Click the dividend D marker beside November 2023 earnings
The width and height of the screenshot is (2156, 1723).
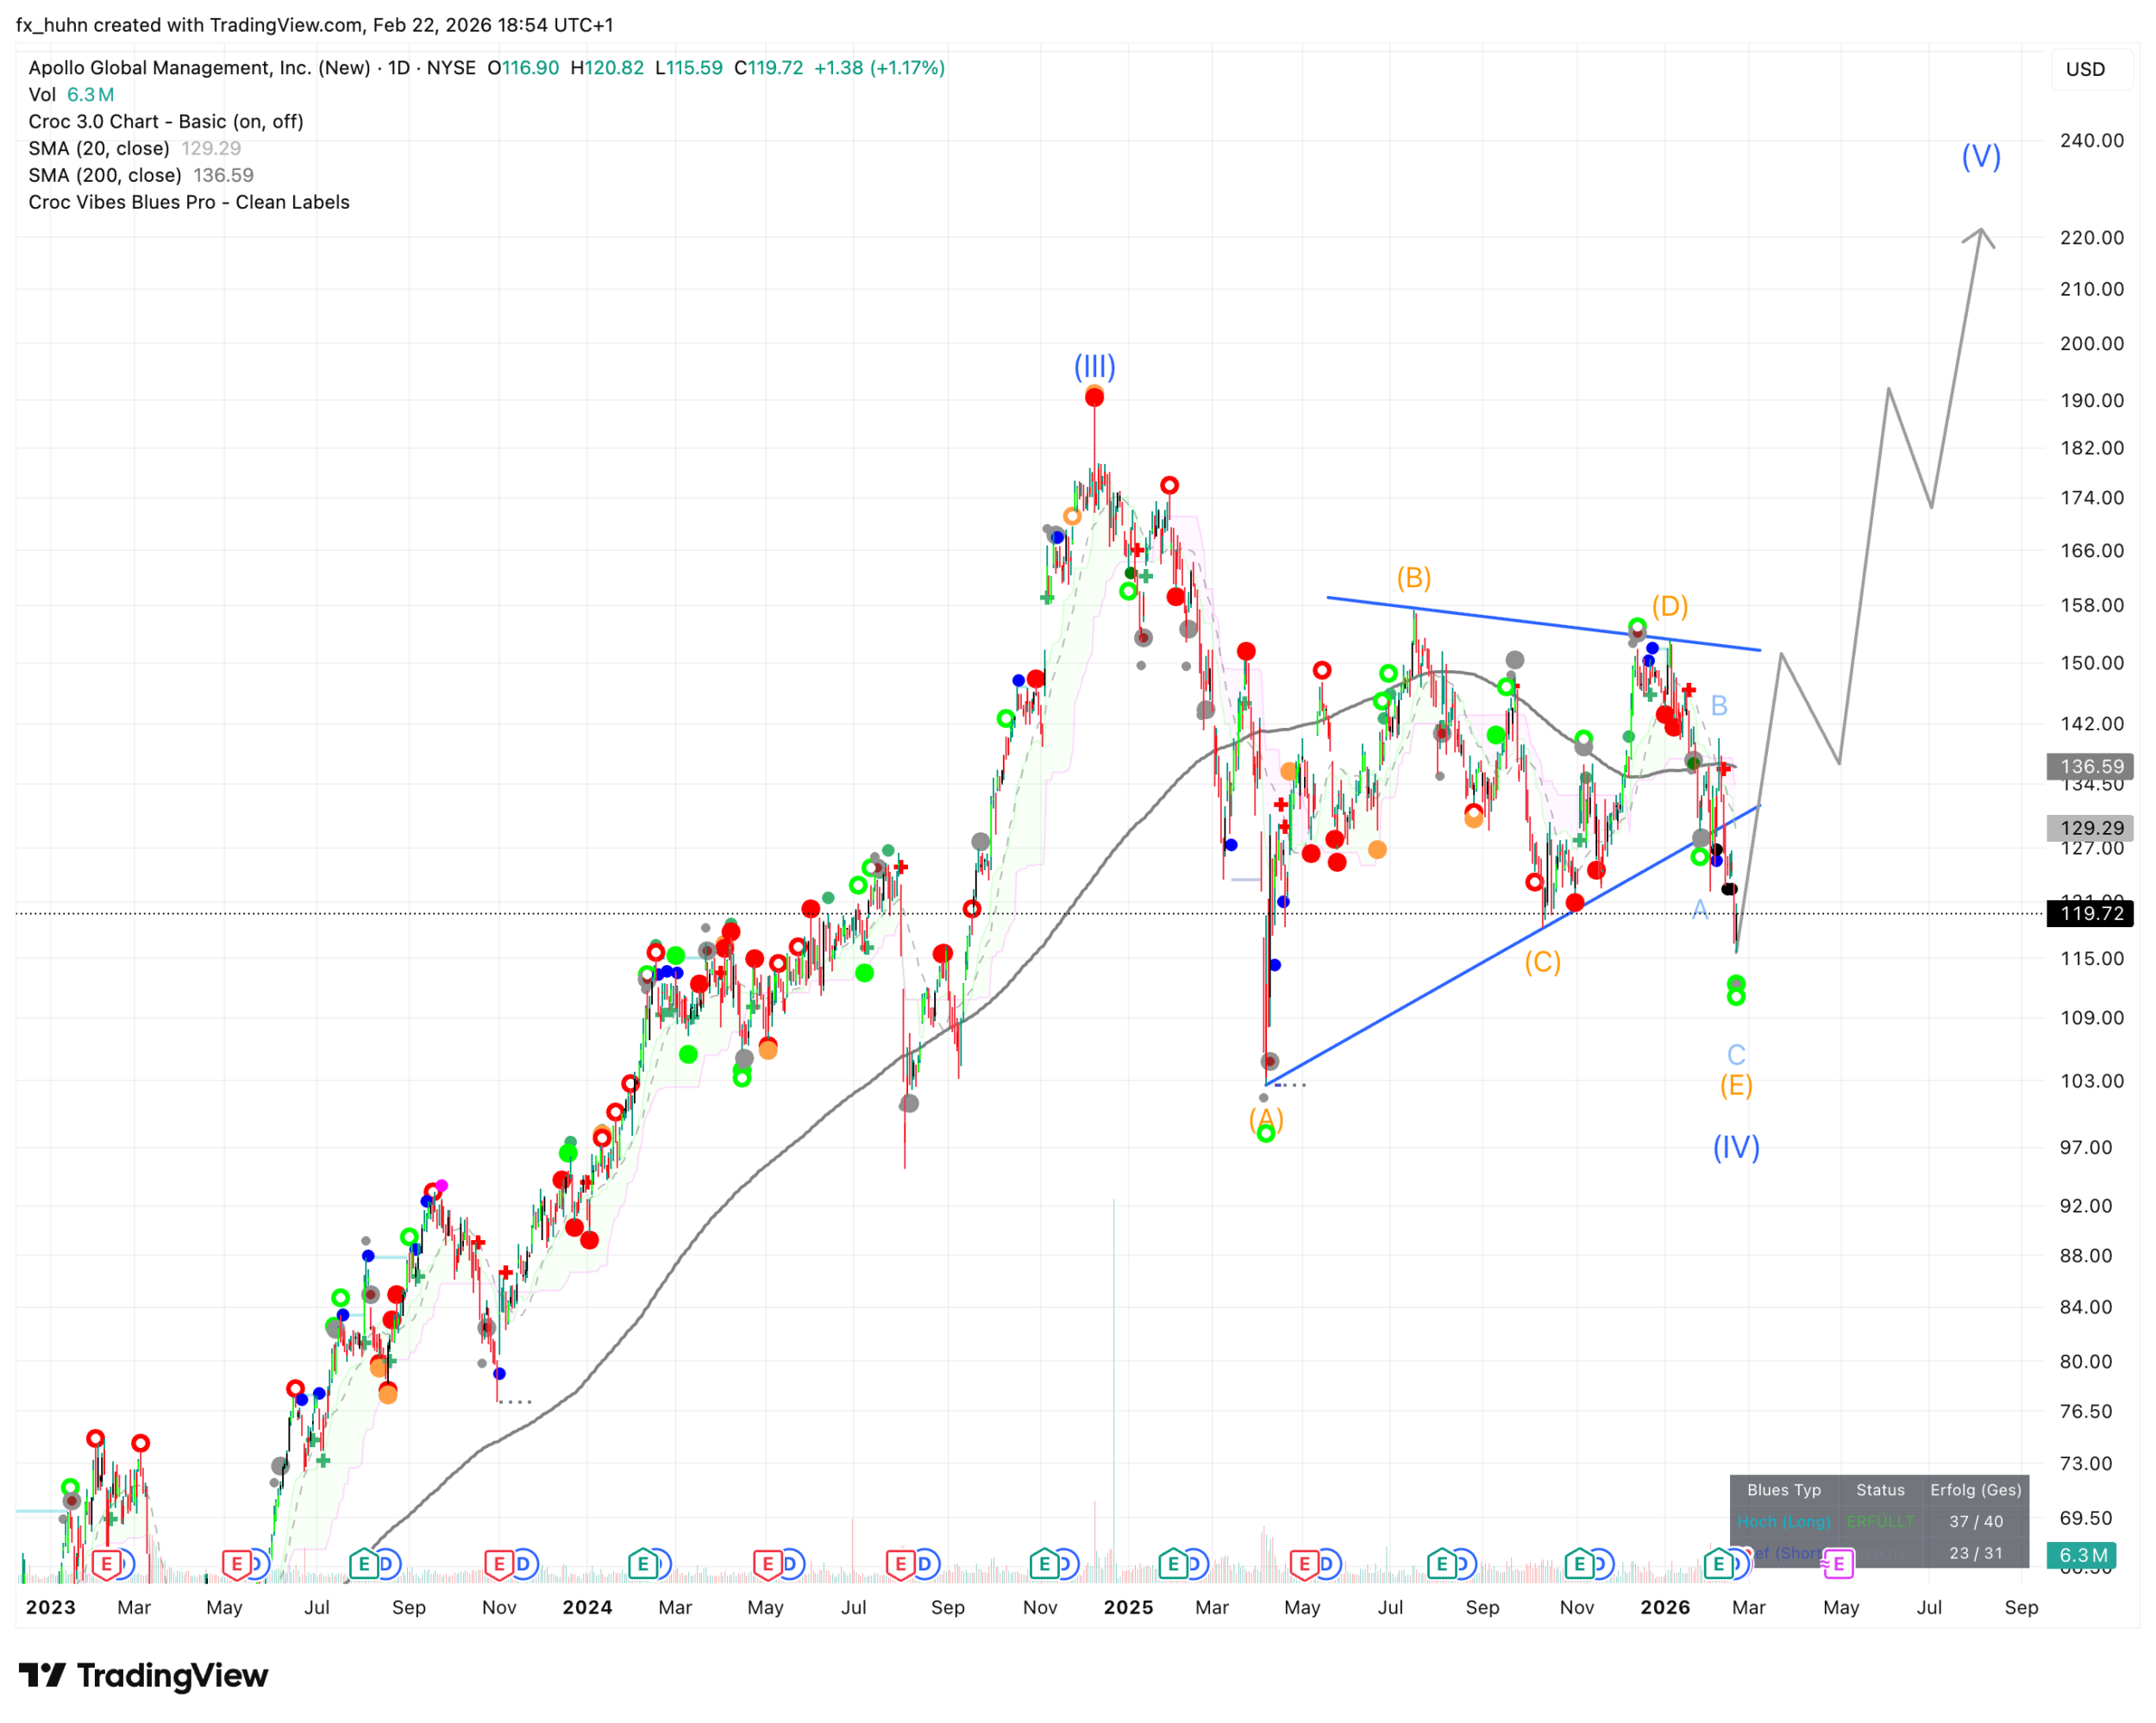pos(524,1563)
